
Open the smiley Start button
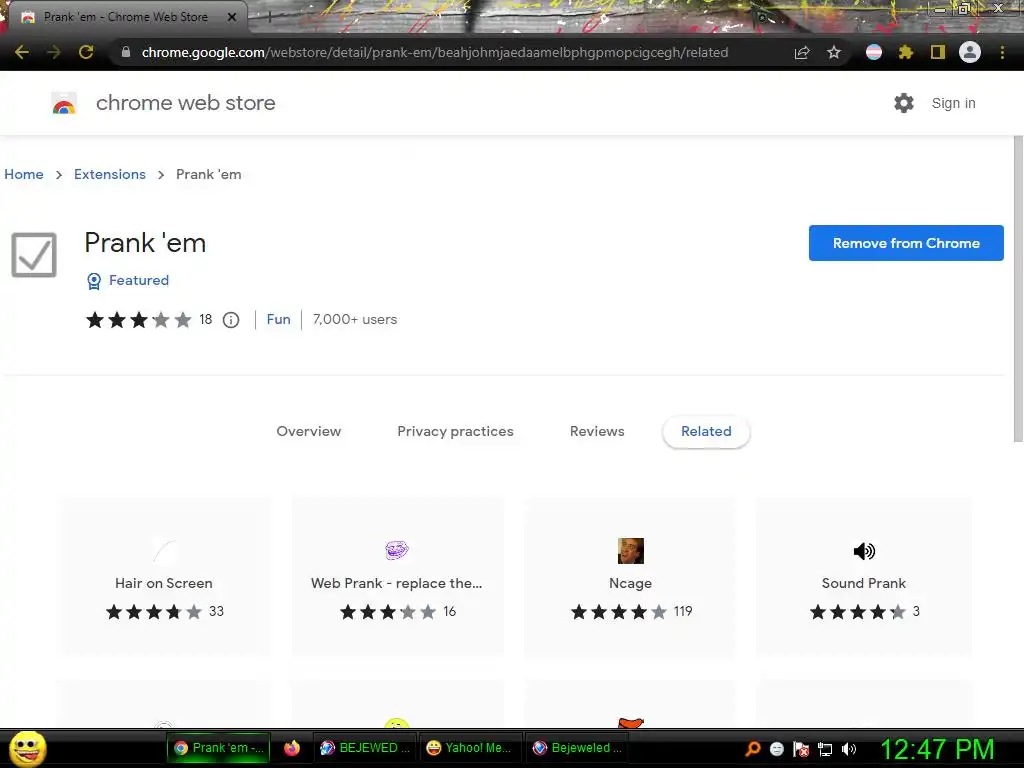(28, 748)
